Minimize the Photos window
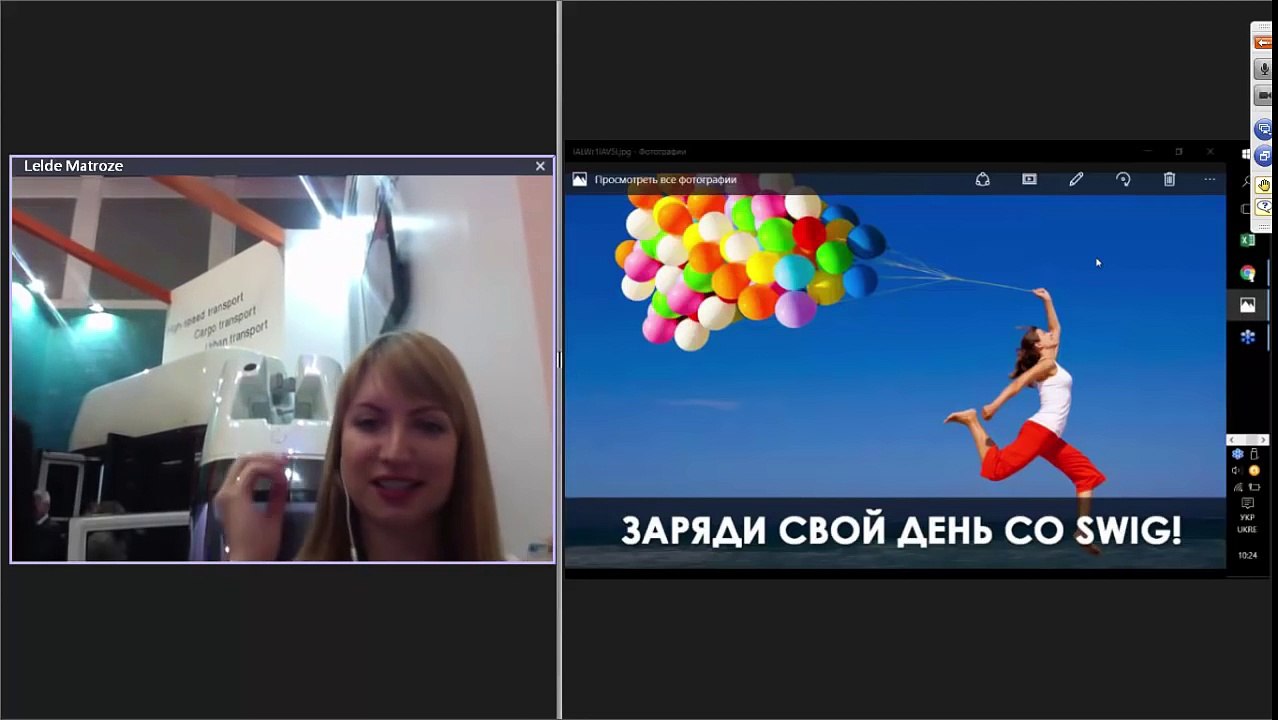The image size is (1278, 720). 1147,152
